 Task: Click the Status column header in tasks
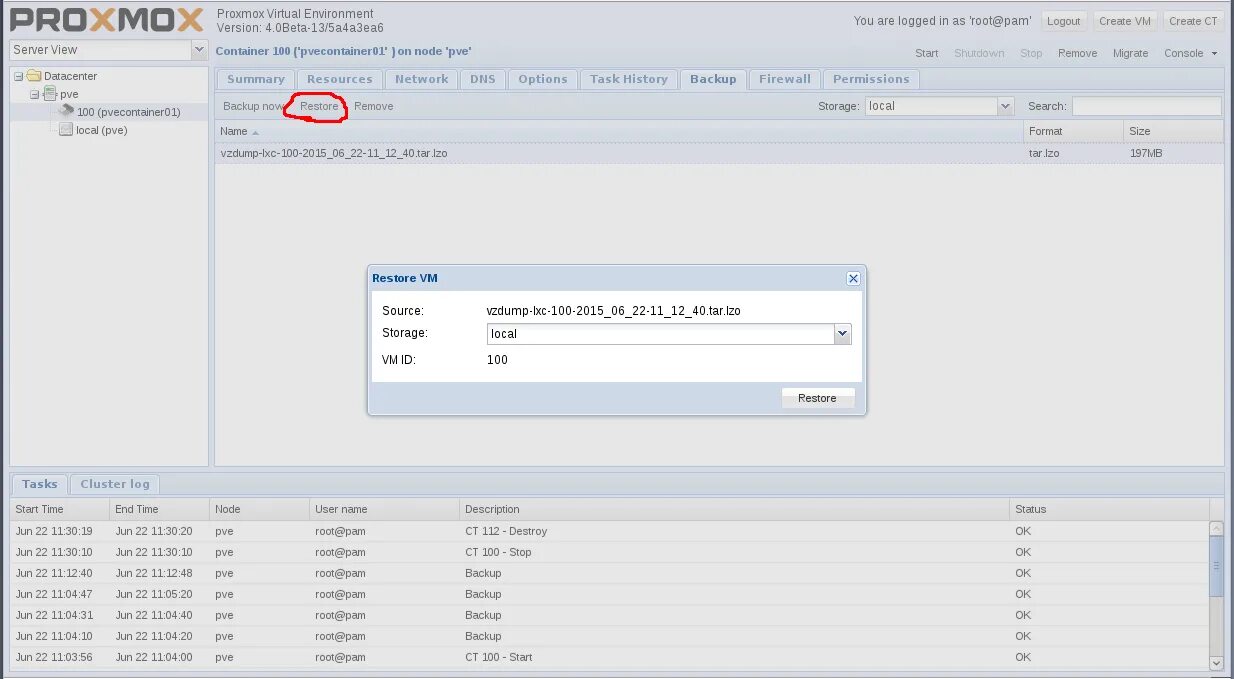point(1109,509)
